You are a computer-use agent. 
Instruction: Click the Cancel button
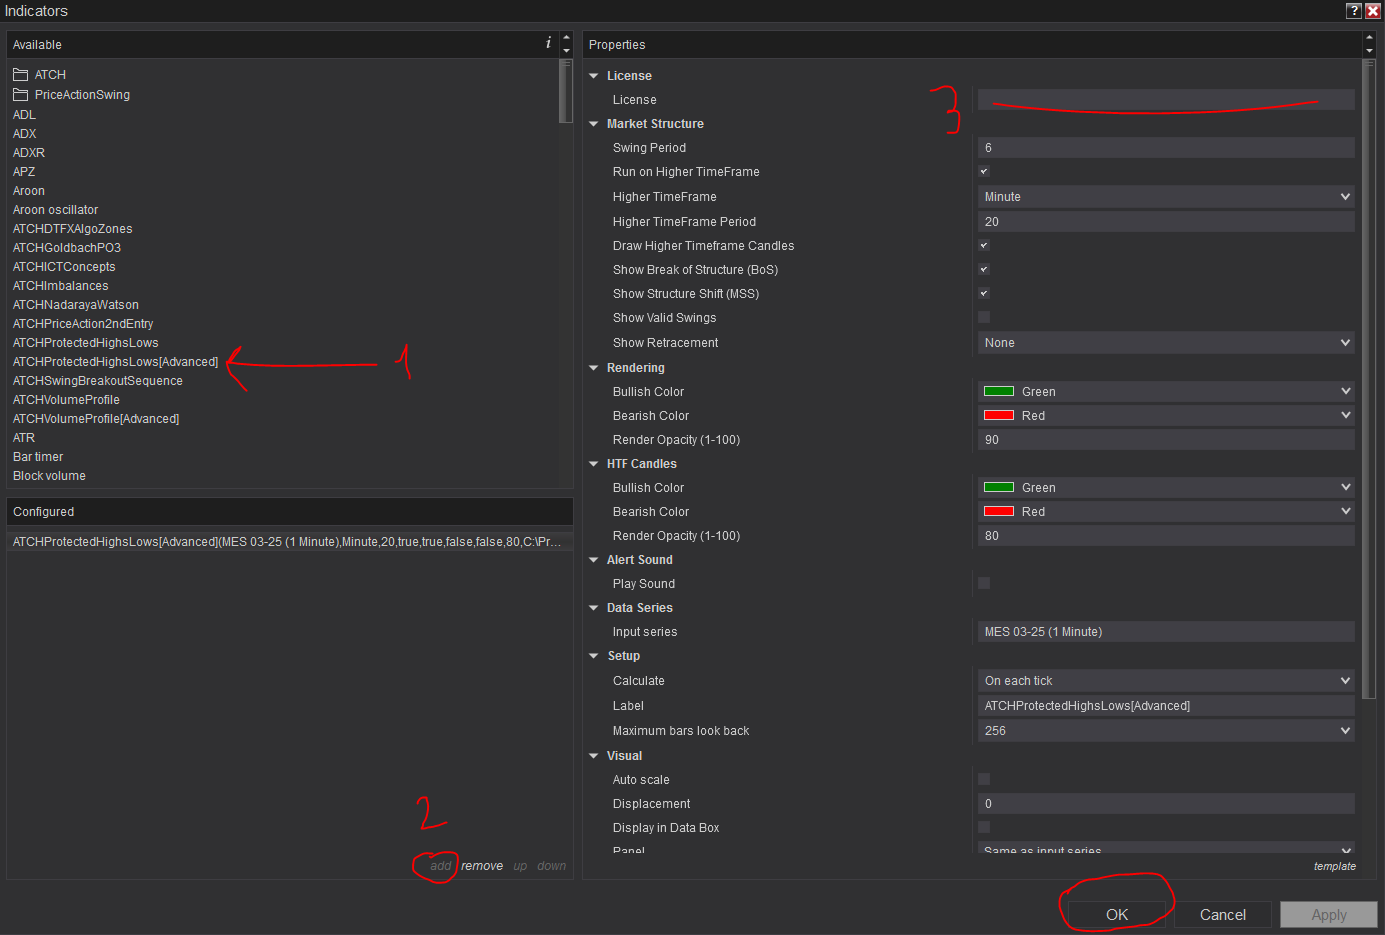coord(1223,915)
